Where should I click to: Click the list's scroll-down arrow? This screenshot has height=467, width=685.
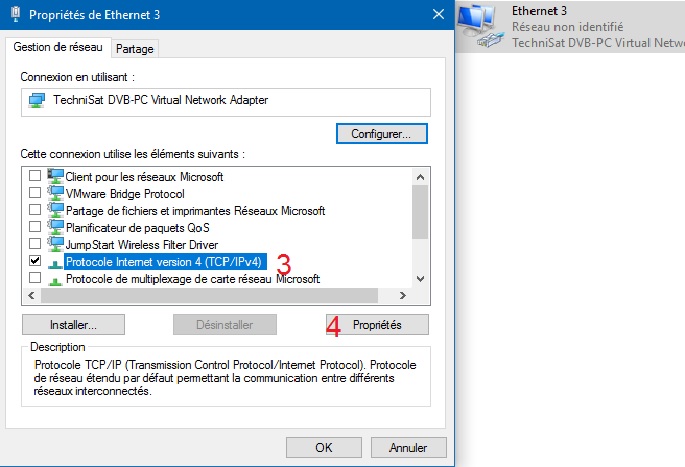[x=420, y=279]
